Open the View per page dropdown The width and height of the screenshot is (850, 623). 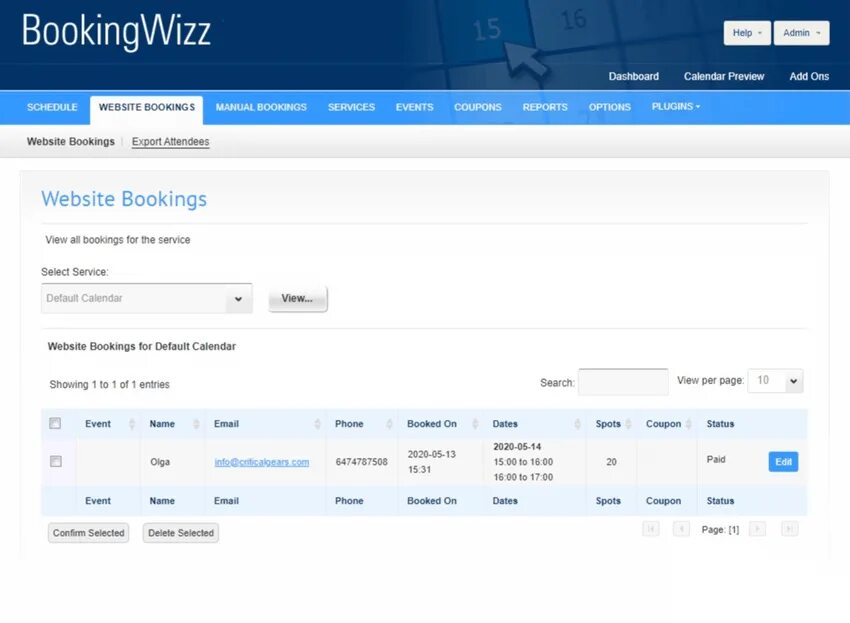tap(775, 381)
